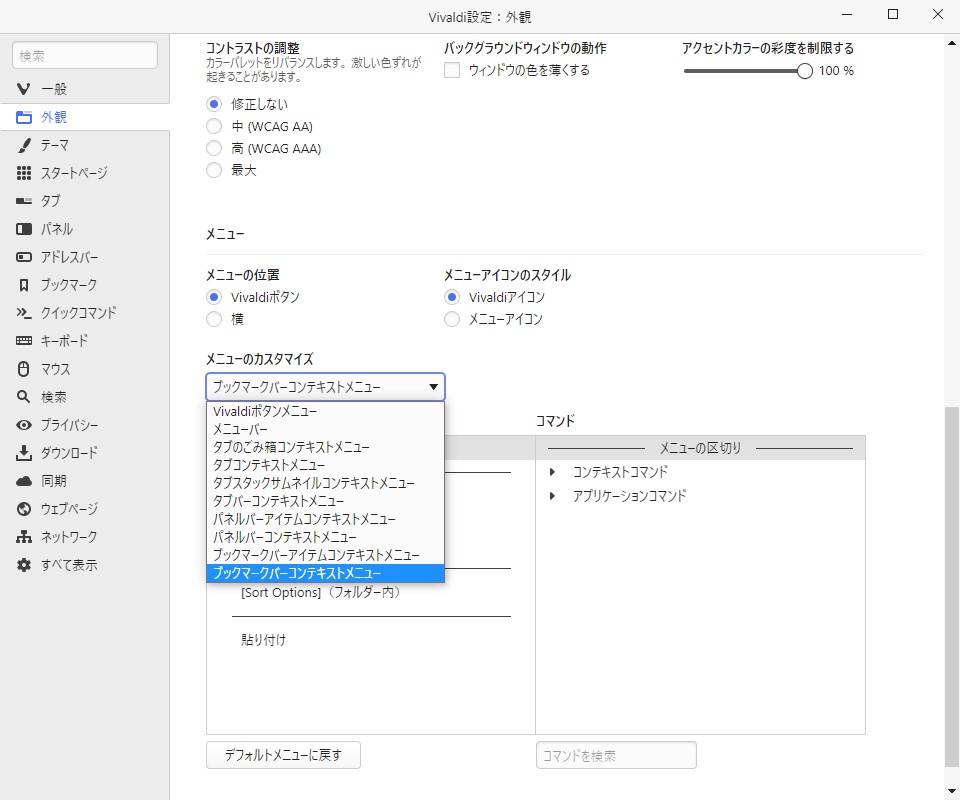Set menu position to Vivaldiボタン
This screenshot has height=800, width=960.
tap(214, 297)
